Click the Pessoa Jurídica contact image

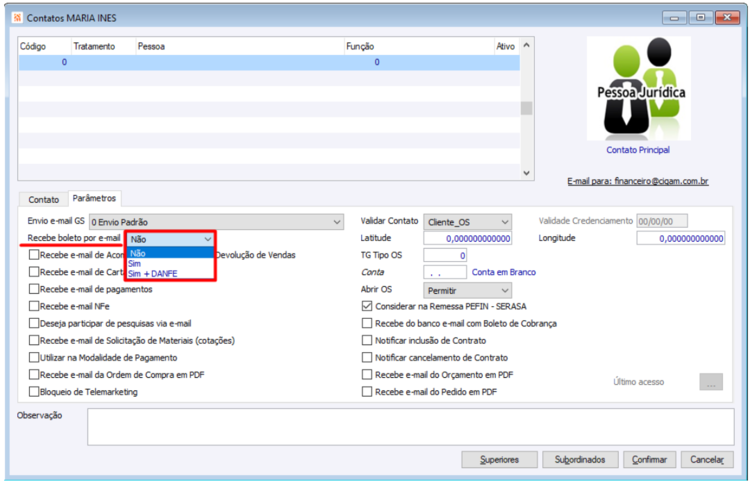tap(639, 88)
